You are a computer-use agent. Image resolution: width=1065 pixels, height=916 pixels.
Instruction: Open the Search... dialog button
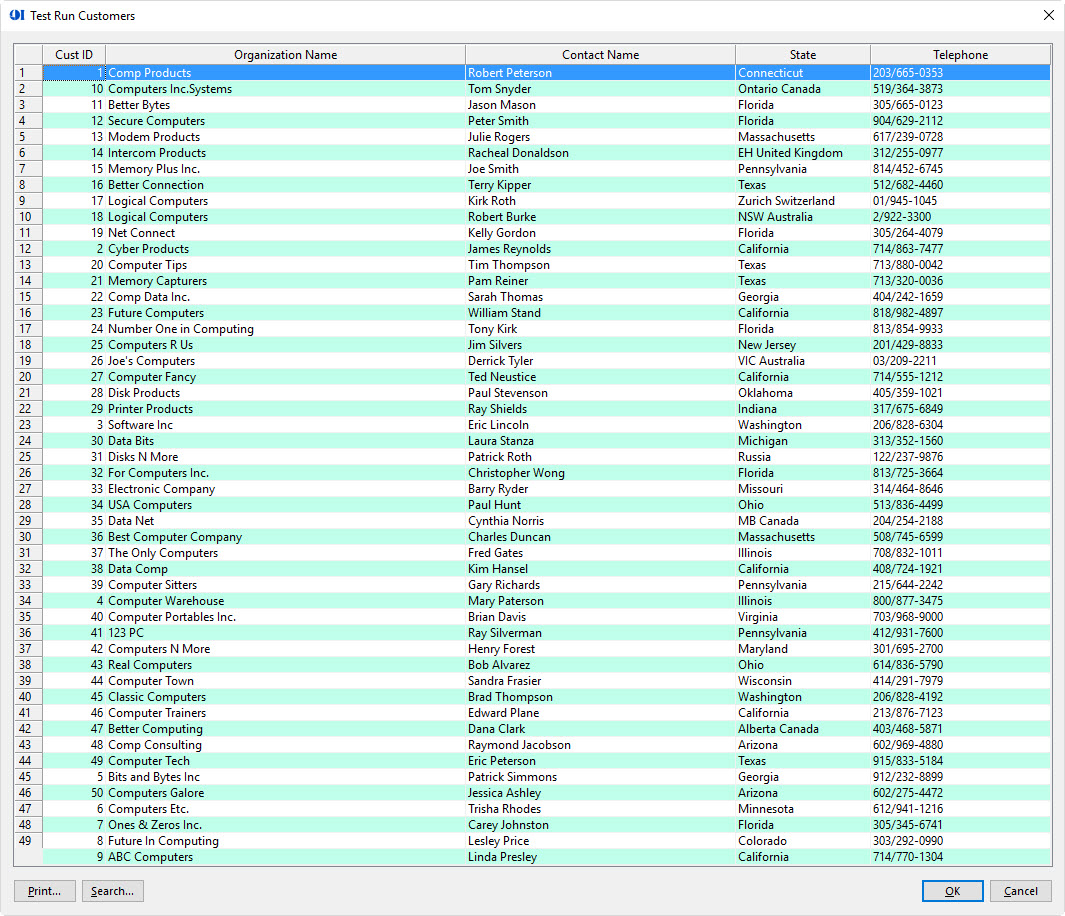coord(113,891)
